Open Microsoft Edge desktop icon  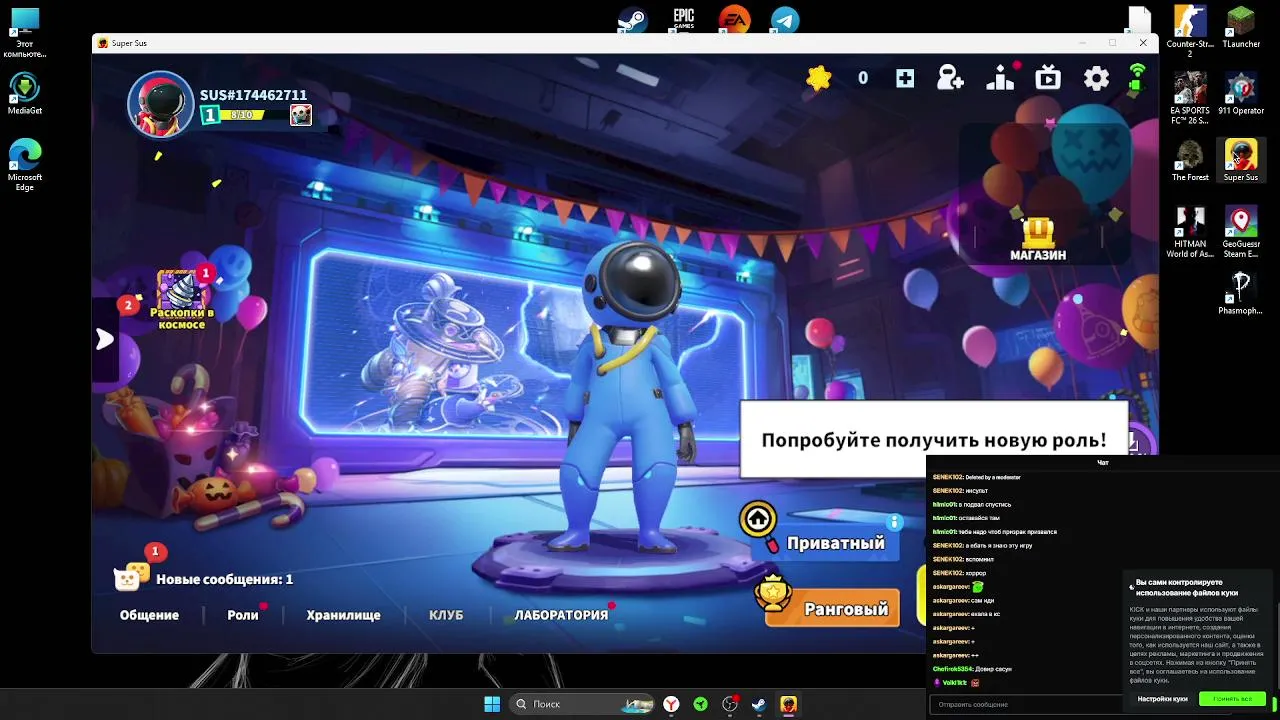point(25,165)
